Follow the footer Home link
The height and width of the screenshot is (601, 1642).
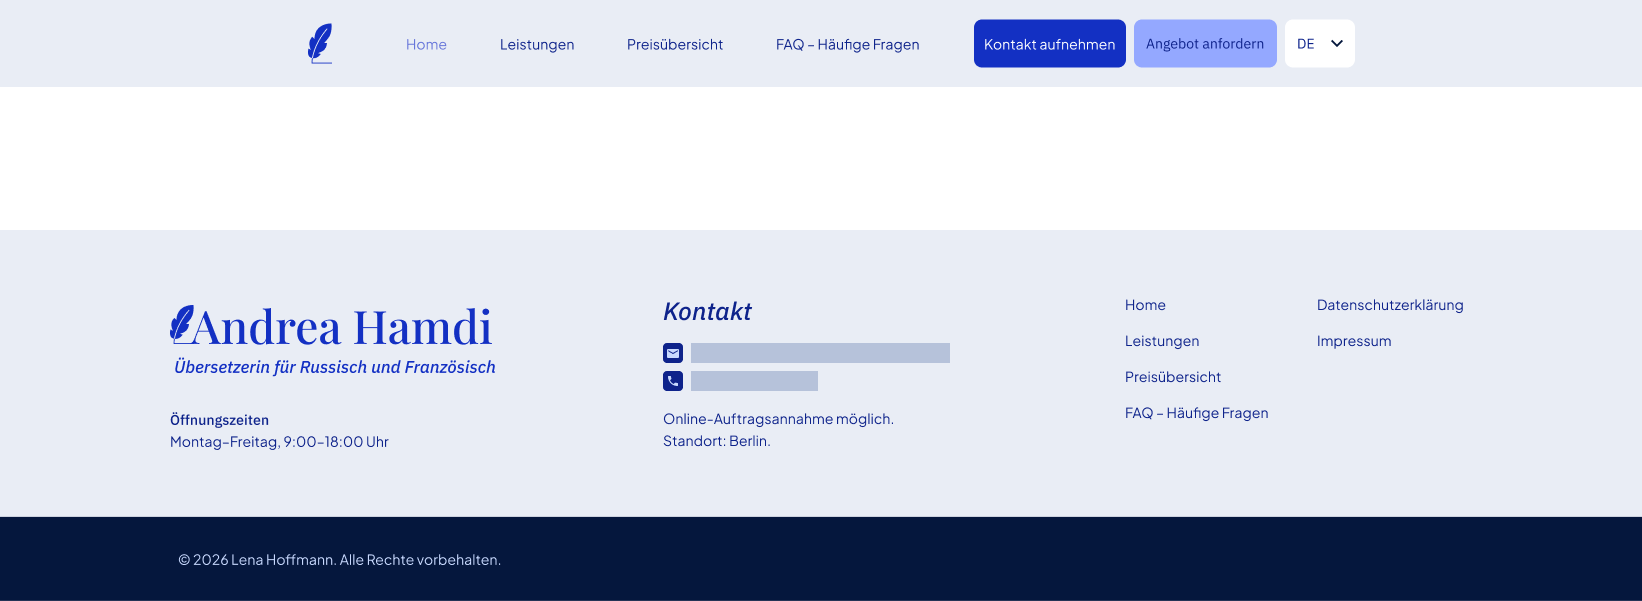[x=1145, y=305]
